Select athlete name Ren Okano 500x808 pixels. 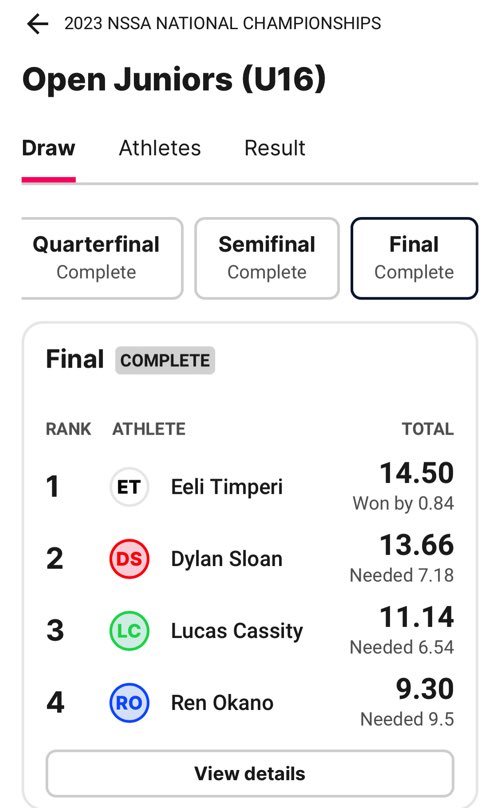pos(222,703)
